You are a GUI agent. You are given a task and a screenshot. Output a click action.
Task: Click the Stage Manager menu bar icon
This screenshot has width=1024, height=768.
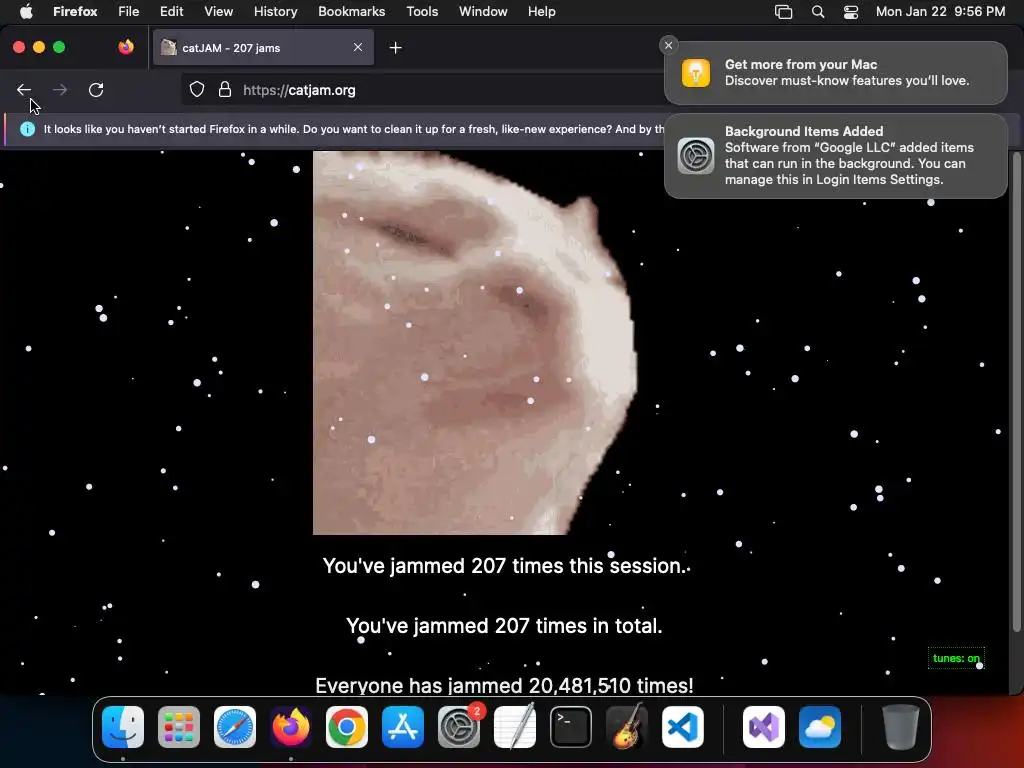783,12
